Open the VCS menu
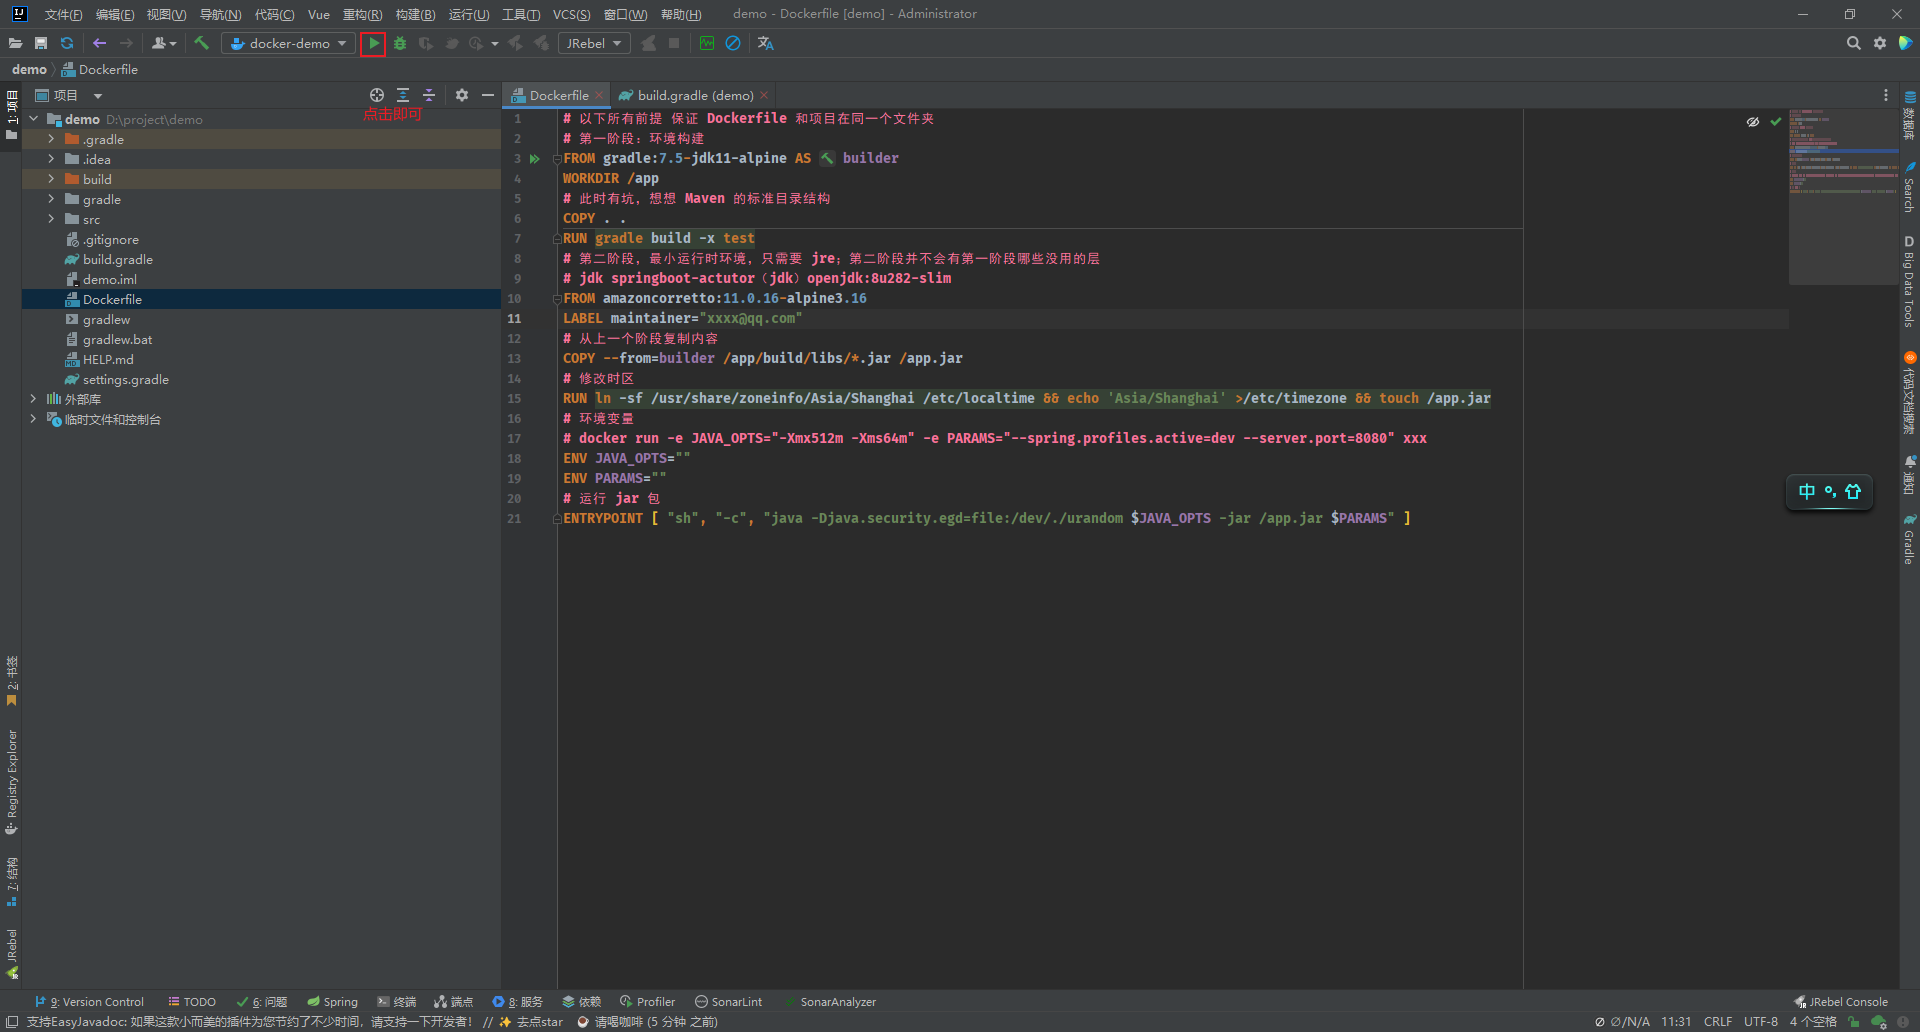This screenshot has width=1920, height=1032. point(571,14)
